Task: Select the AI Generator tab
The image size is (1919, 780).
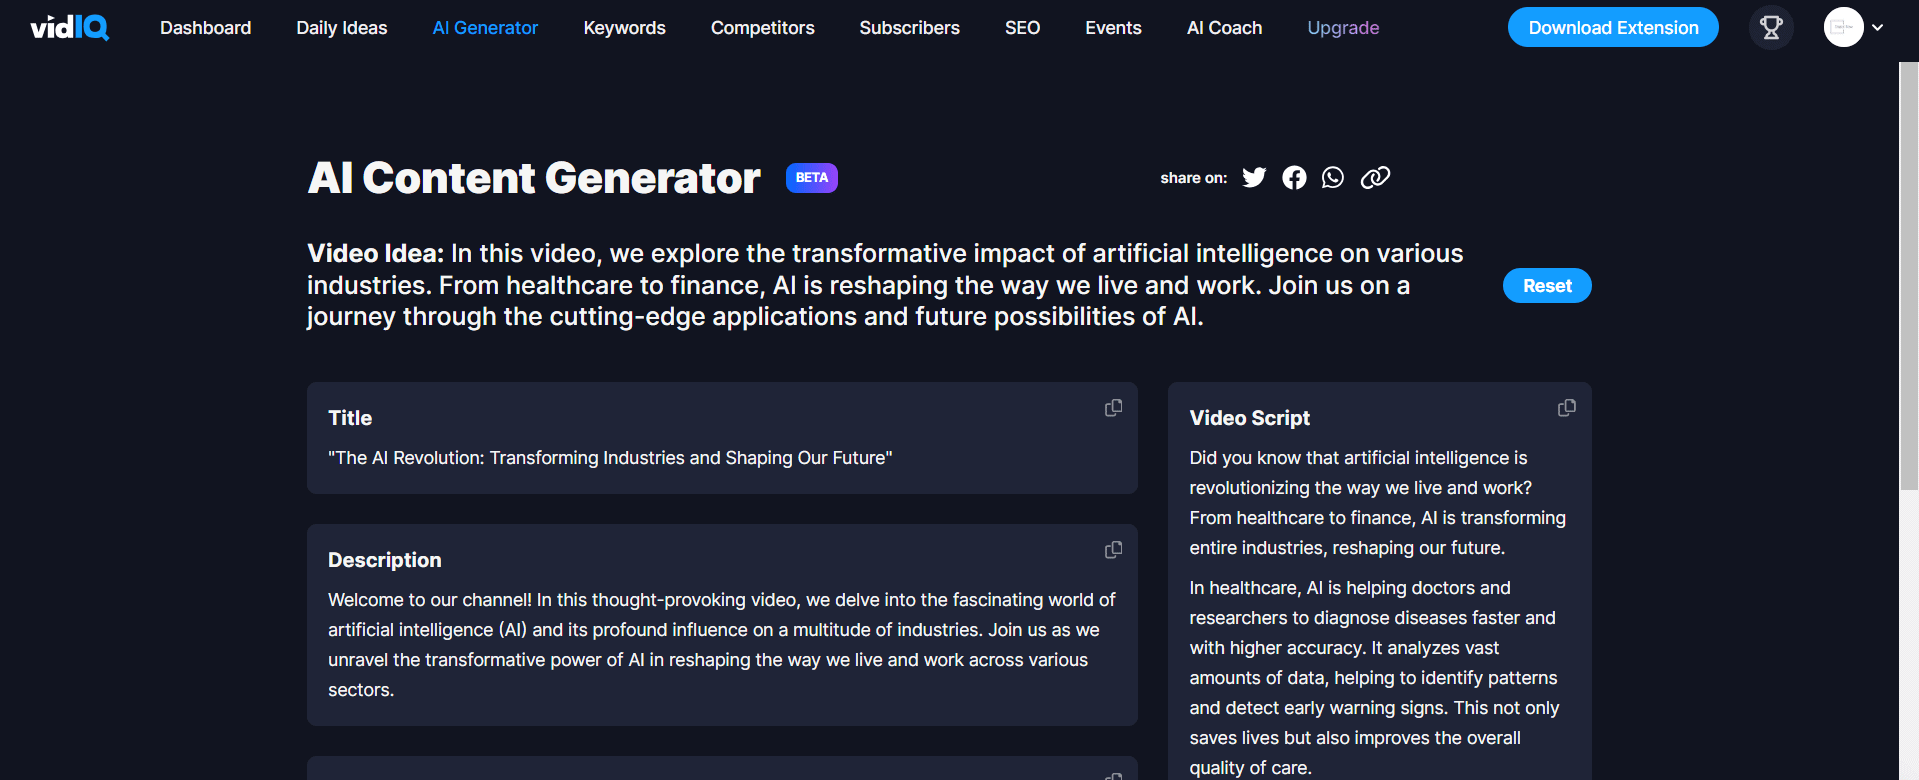Action: pyautogui.click(x=485, y=28)
